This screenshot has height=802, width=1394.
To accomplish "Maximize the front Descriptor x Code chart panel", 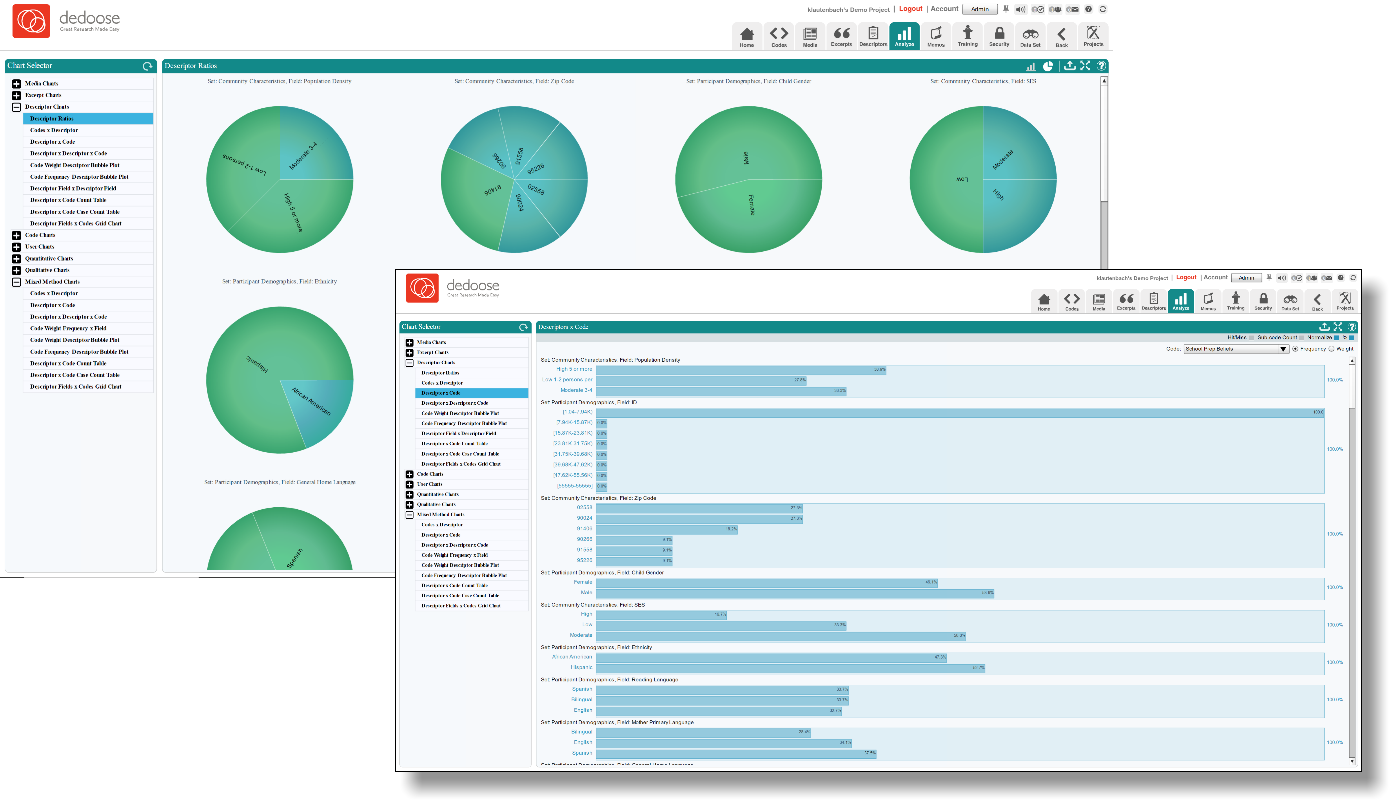I will pyautogui.click(x=1338, y=327).
